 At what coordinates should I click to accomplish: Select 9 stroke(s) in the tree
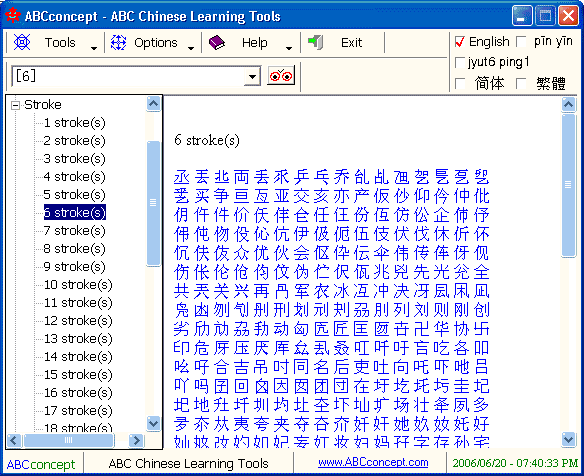coord(74,267)
